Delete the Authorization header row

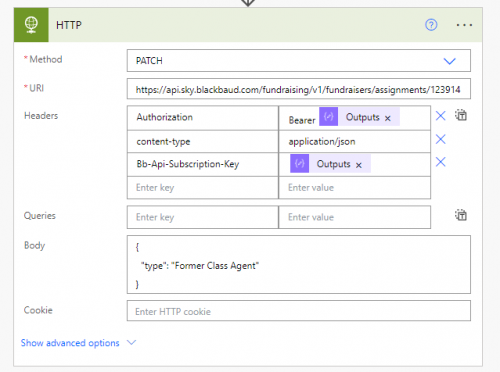point(440,116)
